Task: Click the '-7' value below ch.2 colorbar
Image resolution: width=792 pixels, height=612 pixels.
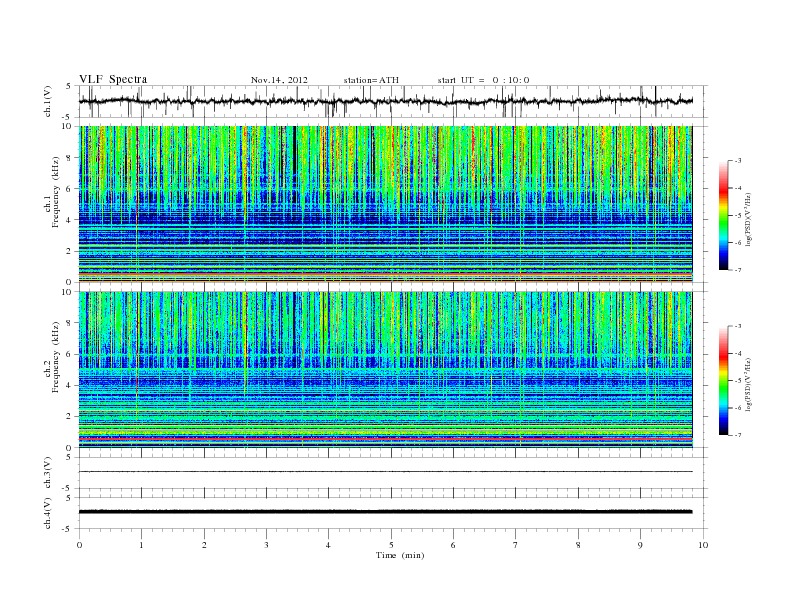Action: pyautogui.click(x=738, y=435)
